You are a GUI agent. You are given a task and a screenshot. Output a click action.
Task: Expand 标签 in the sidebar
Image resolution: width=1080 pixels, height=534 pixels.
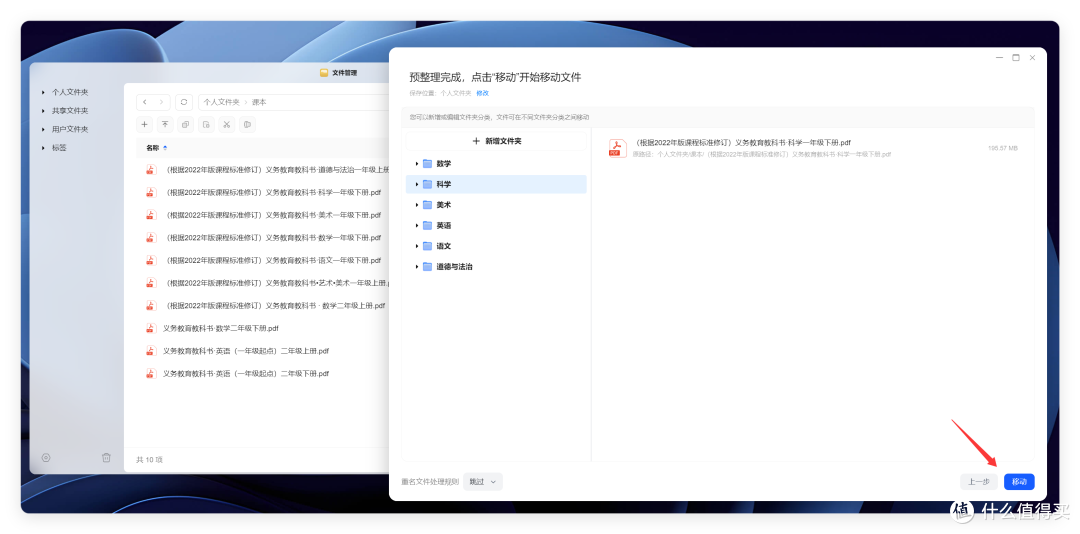pyautogui.click(x=43, y=147)
